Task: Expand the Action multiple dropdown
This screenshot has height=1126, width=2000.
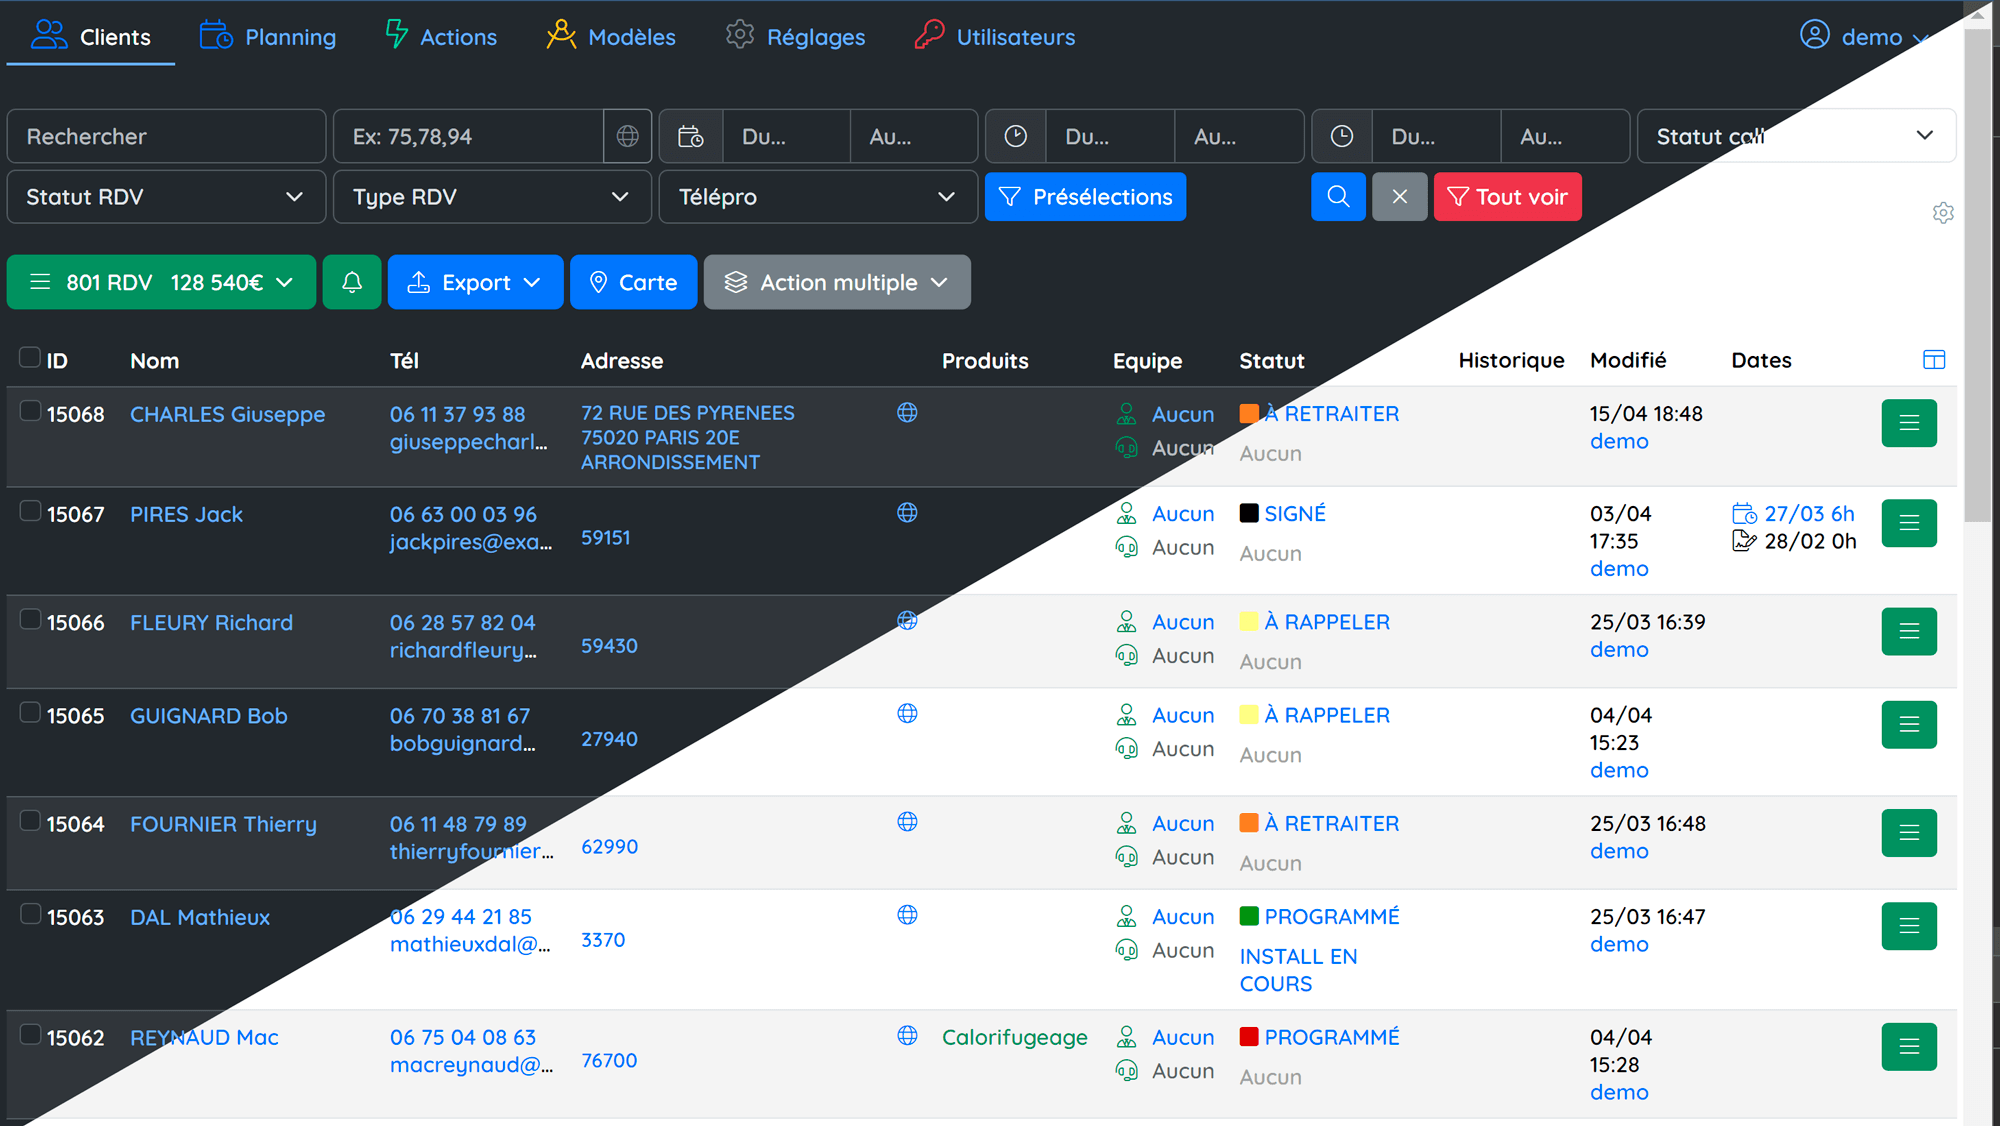Action: [x=836, y=283]
